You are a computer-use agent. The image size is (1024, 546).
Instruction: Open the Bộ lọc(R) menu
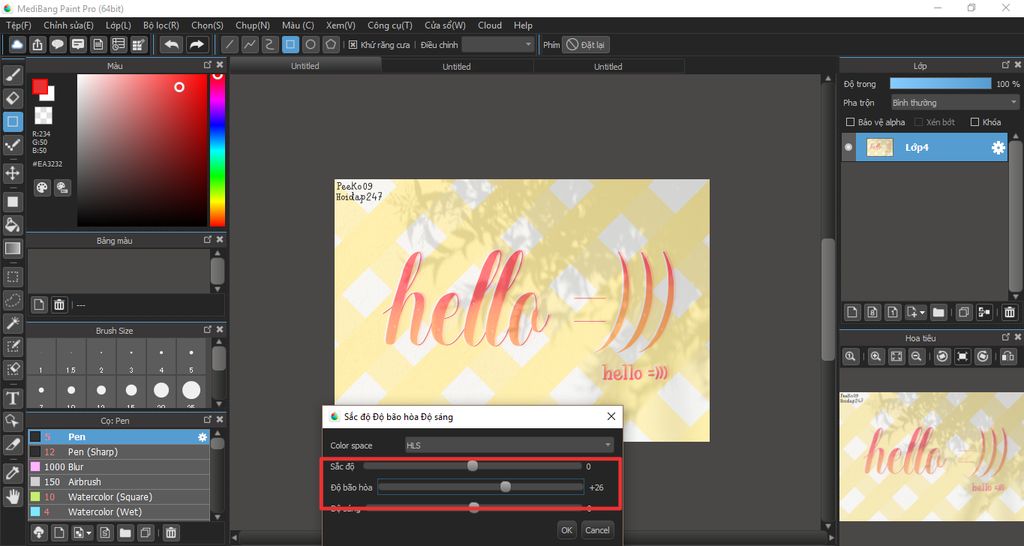coord(161,25)
